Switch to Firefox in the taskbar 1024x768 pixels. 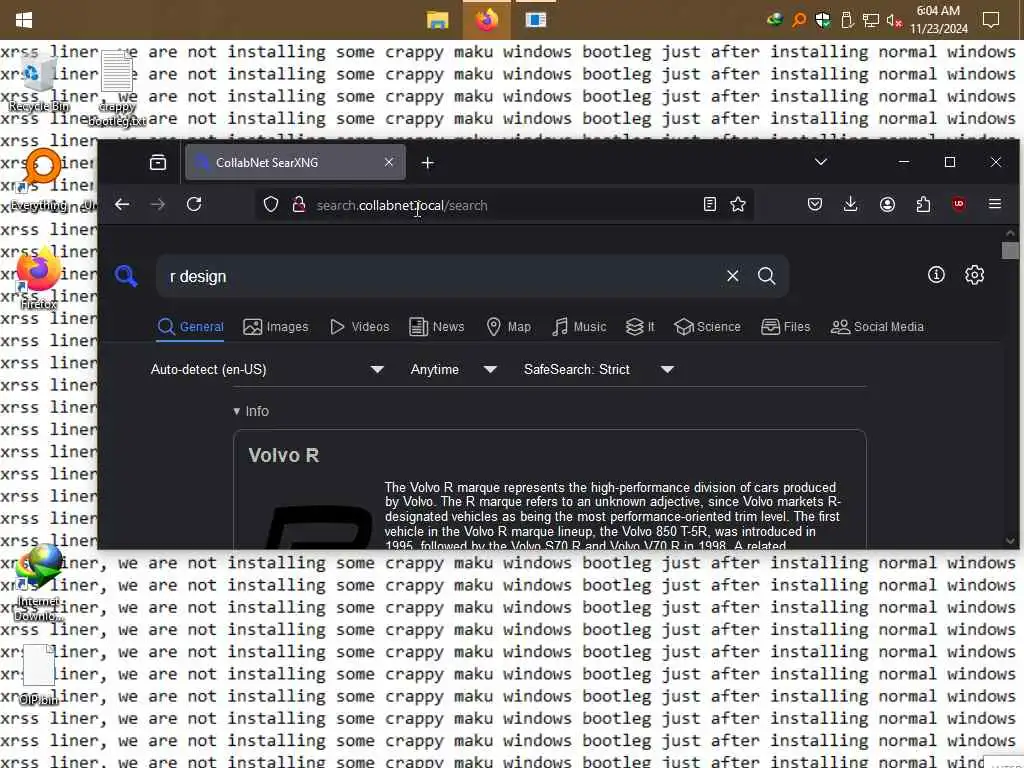[x=487, y=20]
